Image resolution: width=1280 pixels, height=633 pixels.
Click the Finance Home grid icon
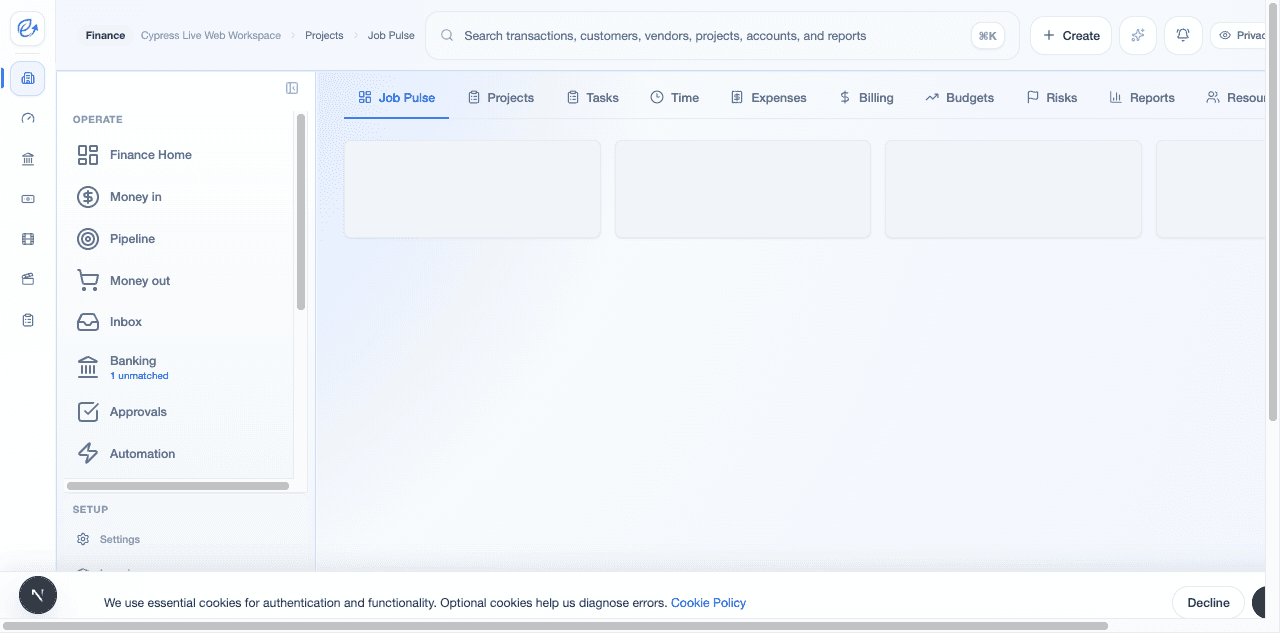88,155
